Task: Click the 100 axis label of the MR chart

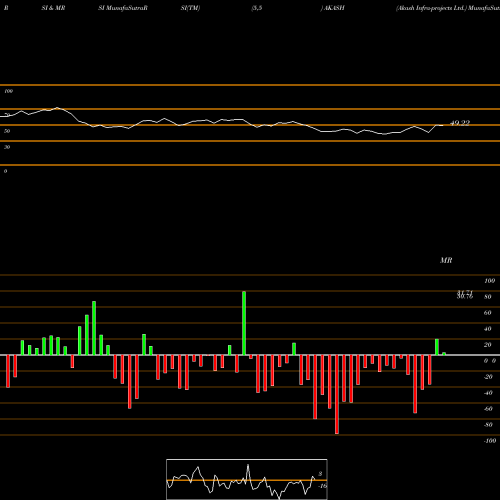Action: pyautogui.click(x=490, y=281)
